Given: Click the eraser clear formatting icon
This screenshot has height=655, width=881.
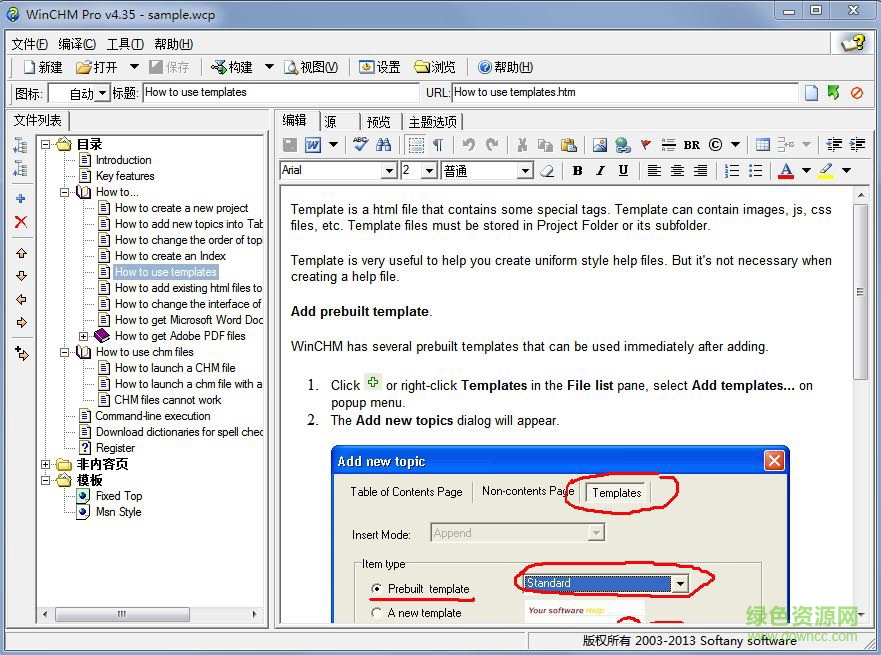Looking at the screenshot, I should 547,171.
